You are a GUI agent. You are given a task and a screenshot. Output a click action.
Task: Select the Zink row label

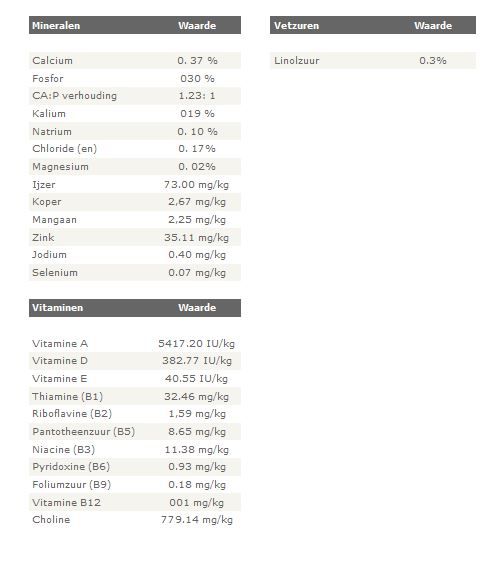tap(43, 238)
